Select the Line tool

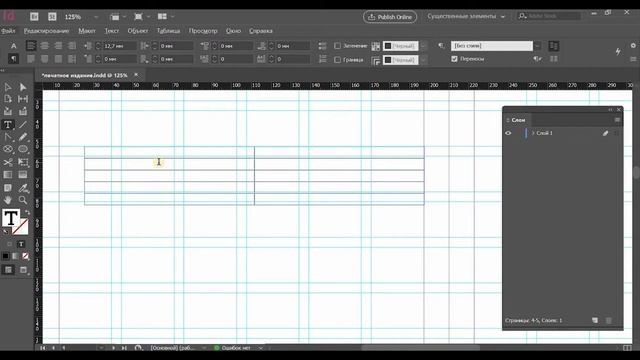23,124
